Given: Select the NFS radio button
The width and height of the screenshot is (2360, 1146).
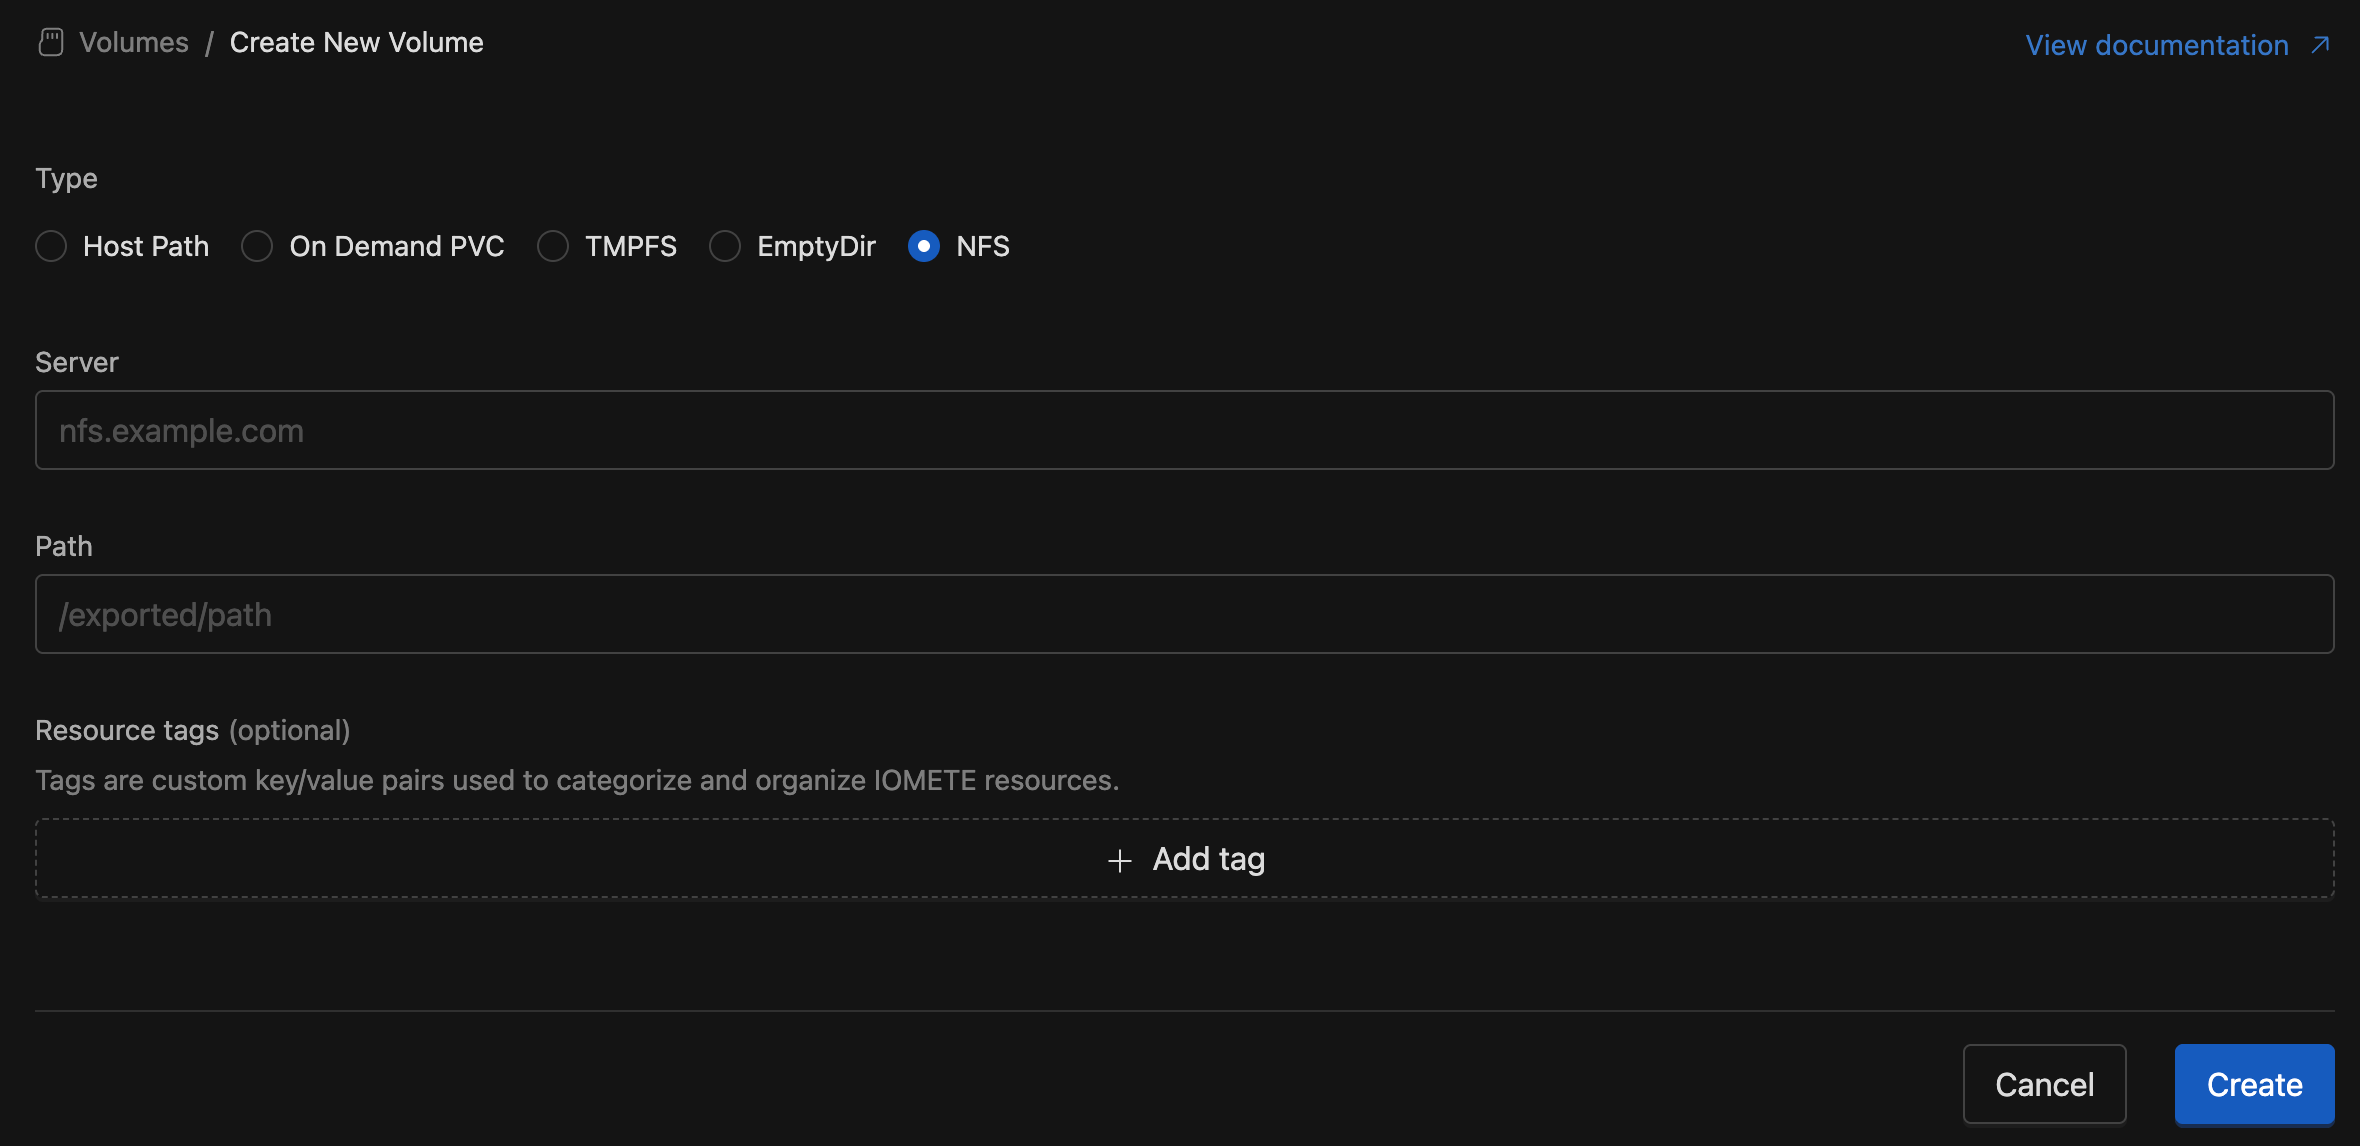Looking at the screenshot, I should pyautogui.click(x=924, y=246).
